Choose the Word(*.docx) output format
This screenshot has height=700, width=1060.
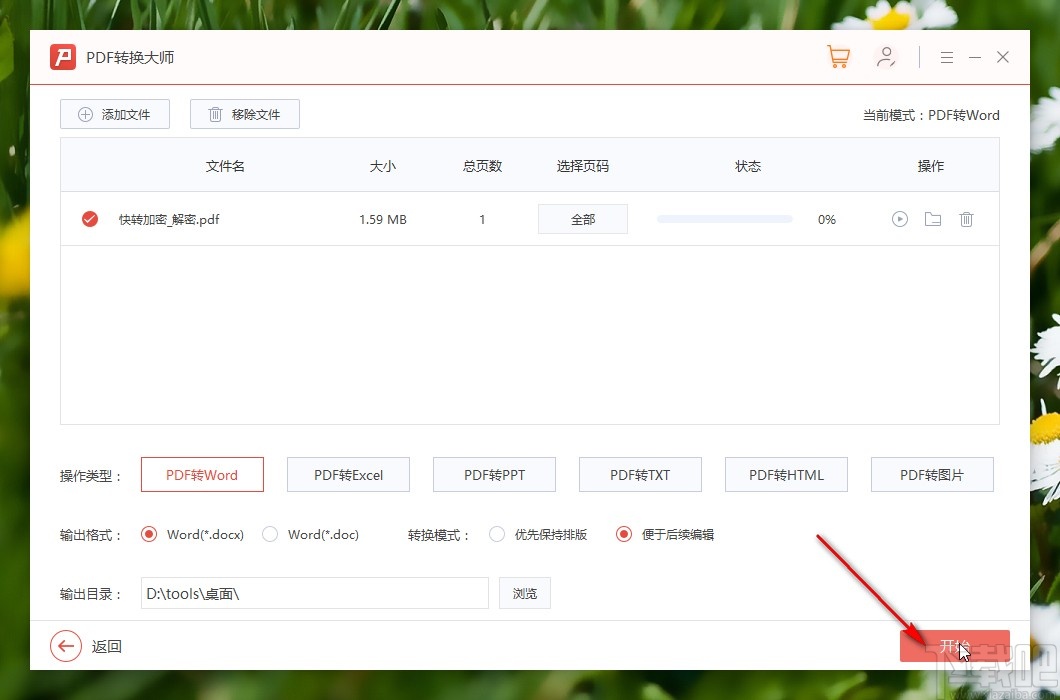(x=149, y=534)
